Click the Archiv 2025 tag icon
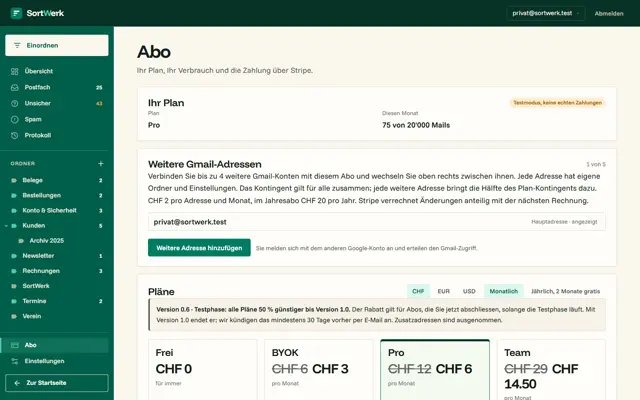The width and height of the screenshot is (640, 400). click(x=21, y=241)
